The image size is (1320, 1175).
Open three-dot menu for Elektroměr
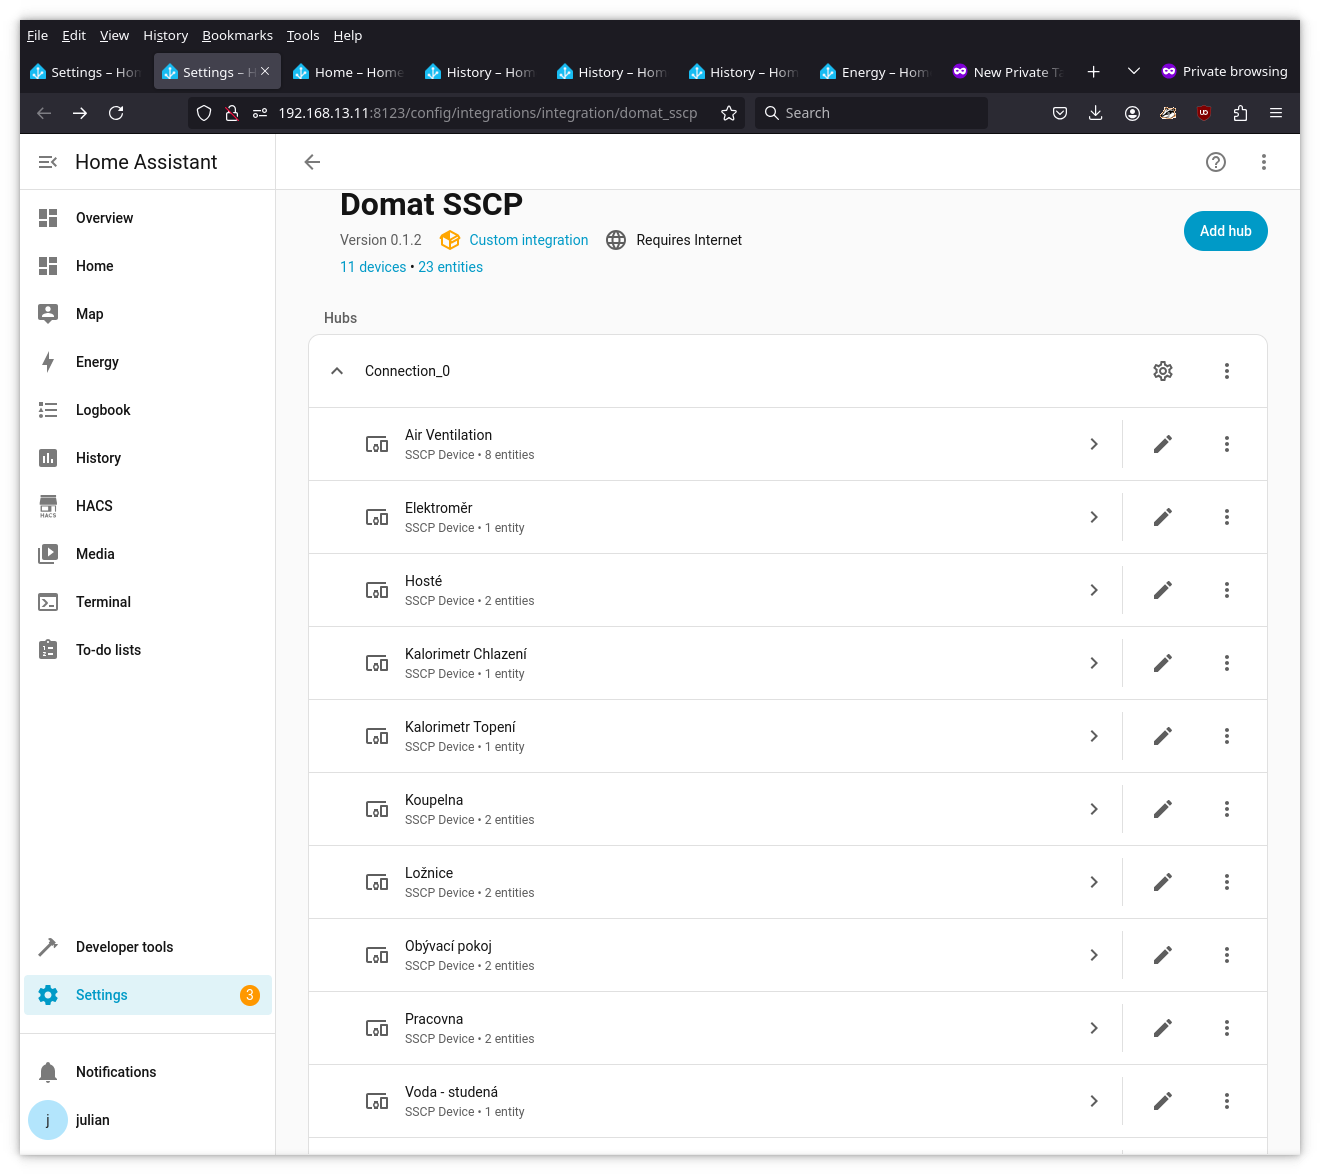[1227, 517]
